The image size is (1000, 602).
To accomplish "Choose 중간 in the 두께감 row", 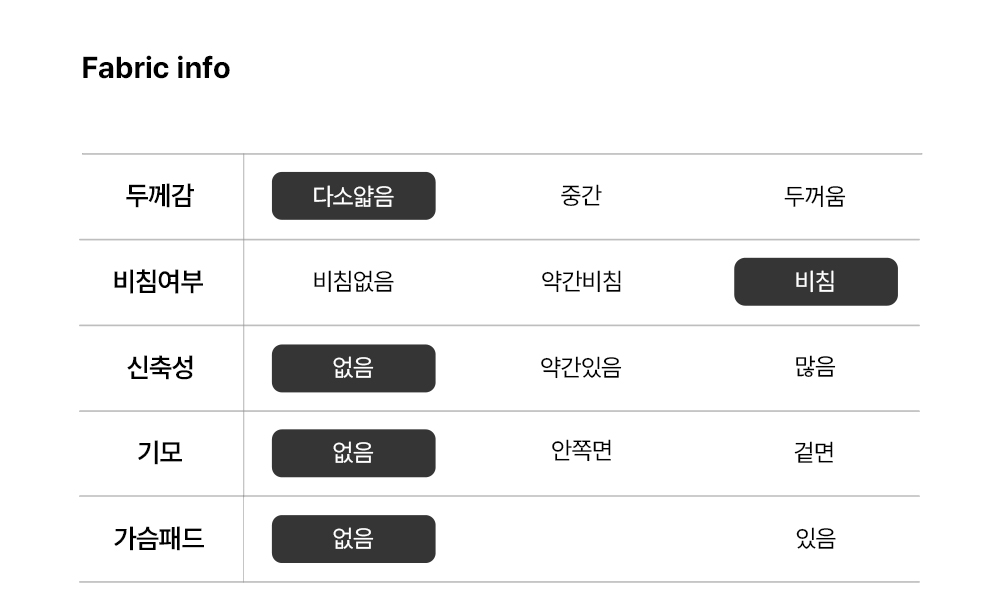I will coord(580,195).
